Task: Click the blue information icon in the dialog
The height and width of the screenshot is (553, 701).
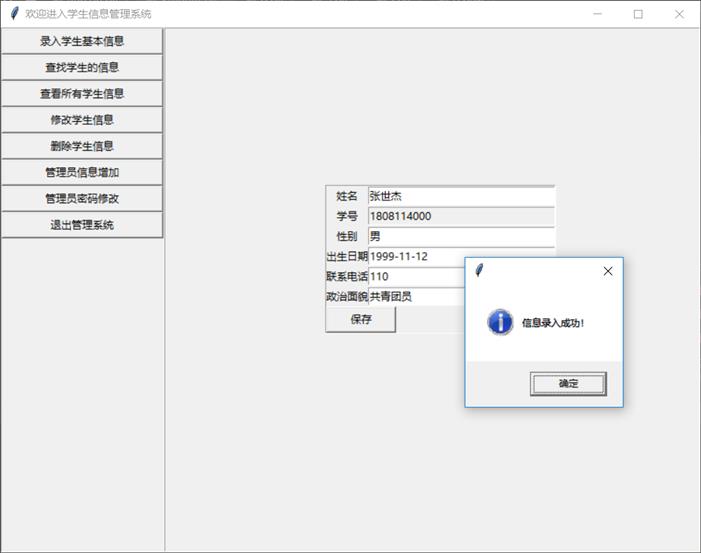Action: pyautogui.click(x=500, y=322)
